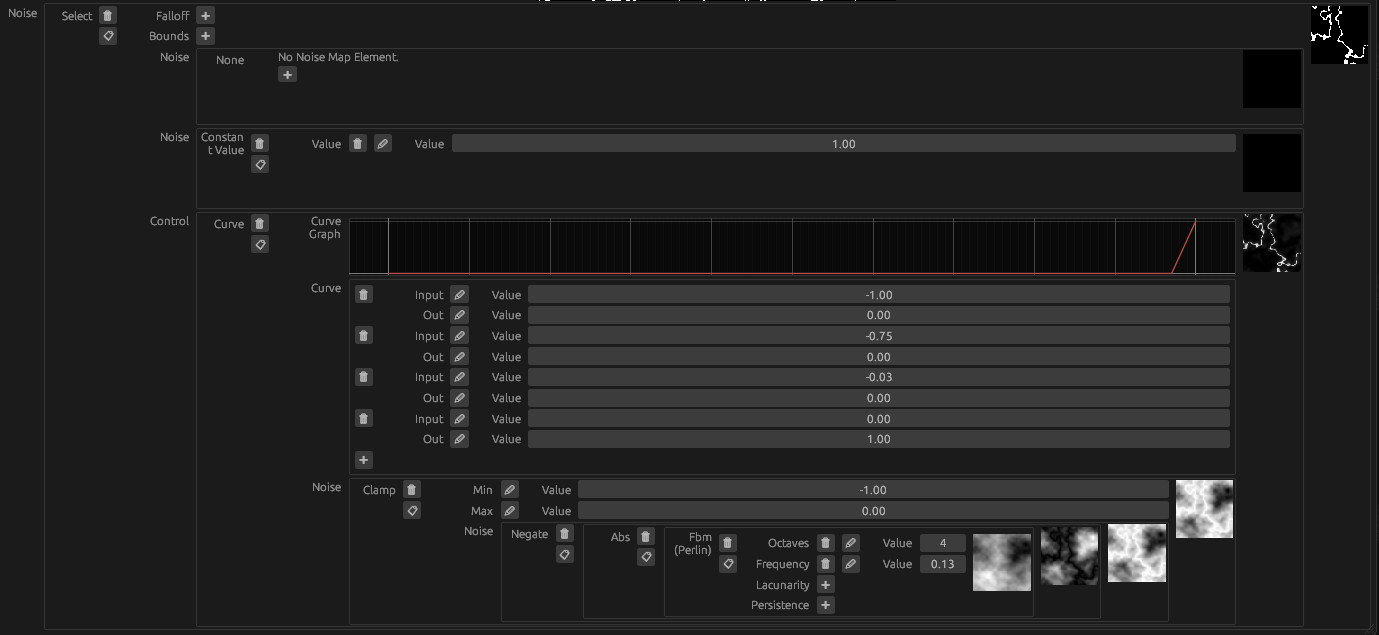
Task: Click the tag icon under Curve
Action: [x=260, y=244]
